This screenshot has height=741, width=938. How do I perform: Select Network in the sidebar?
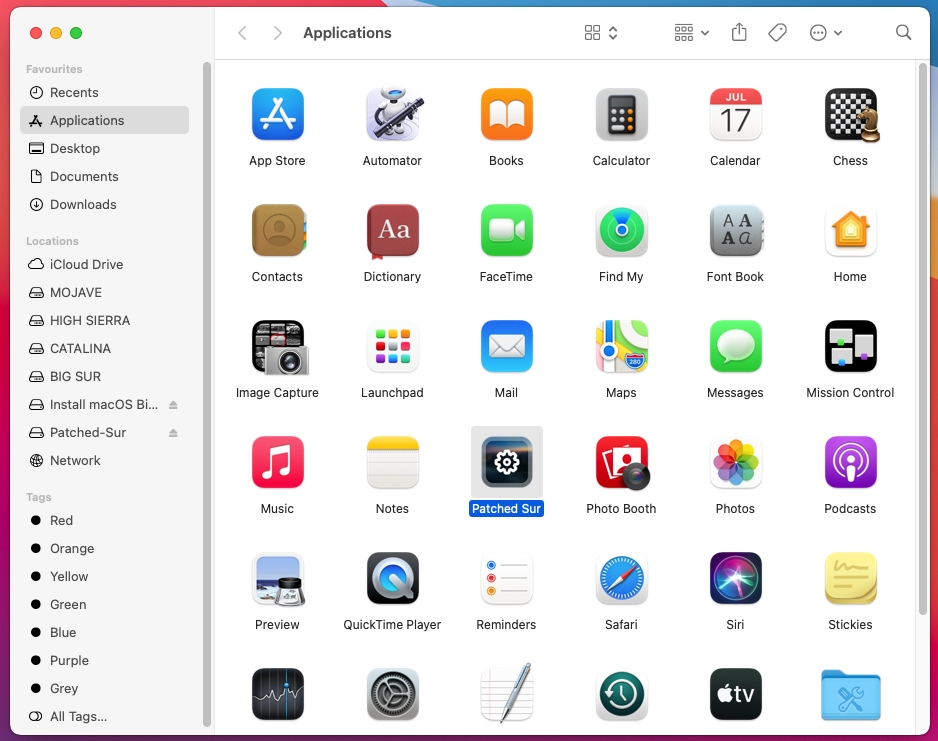click(x=105, y=461)
